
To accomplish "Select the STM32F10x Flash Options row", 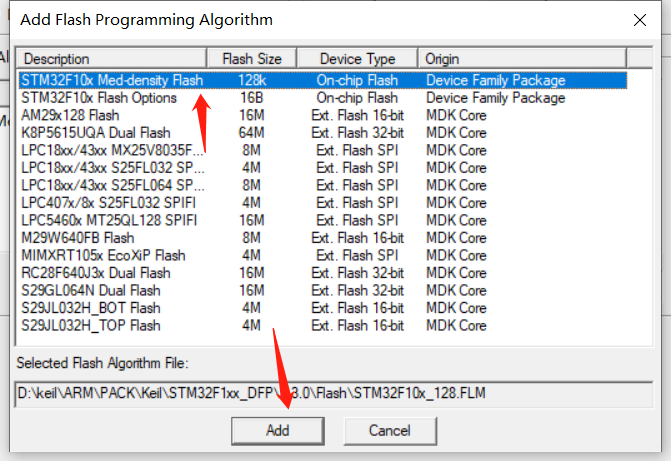I will pyautogui.click(x=323, y=98).
